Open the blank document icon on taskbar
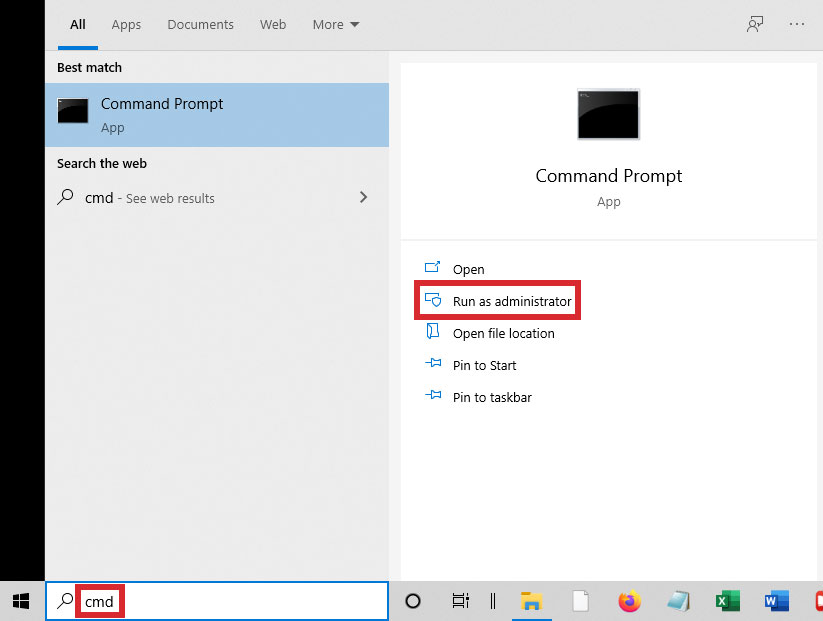 (x=581, y=601)
